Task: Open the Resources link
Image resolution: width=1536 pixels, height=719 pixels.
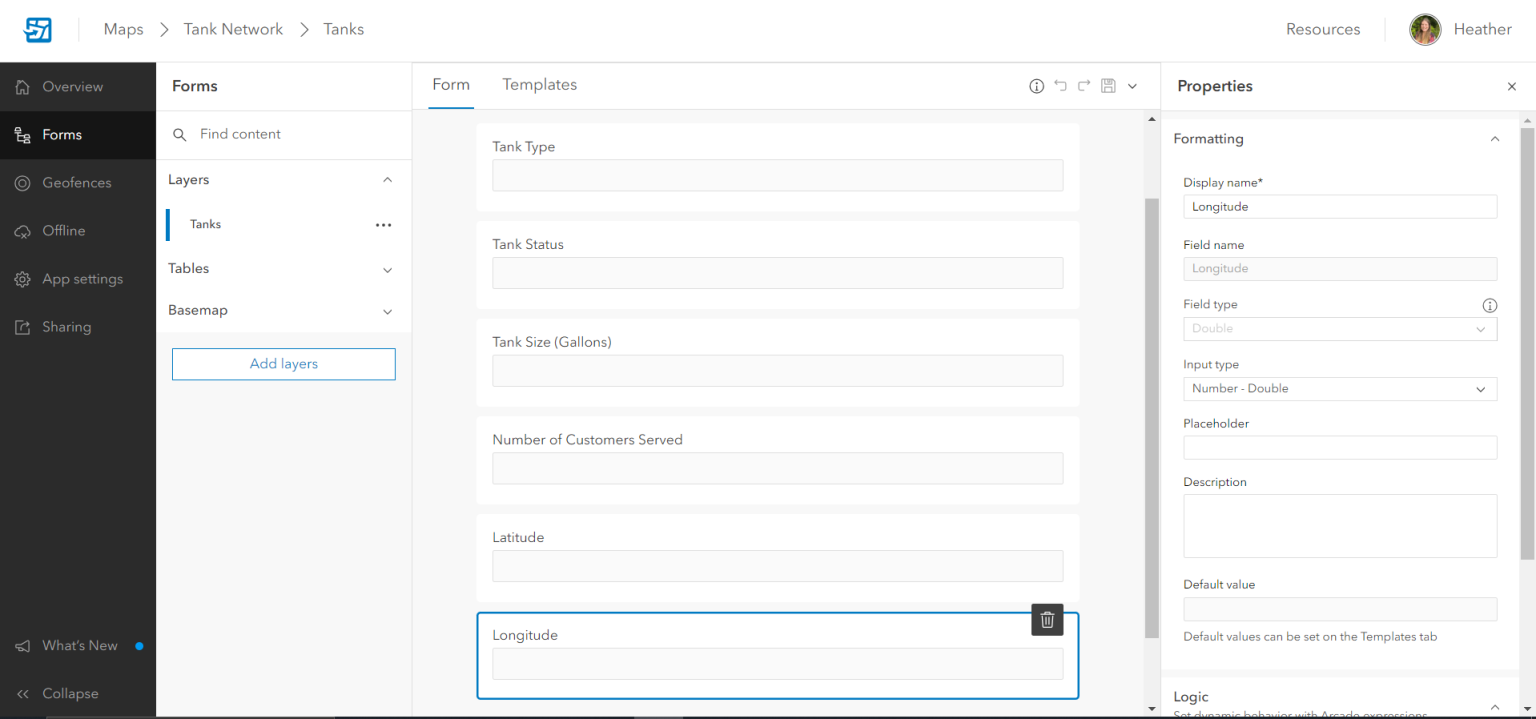Action: 1322,29
